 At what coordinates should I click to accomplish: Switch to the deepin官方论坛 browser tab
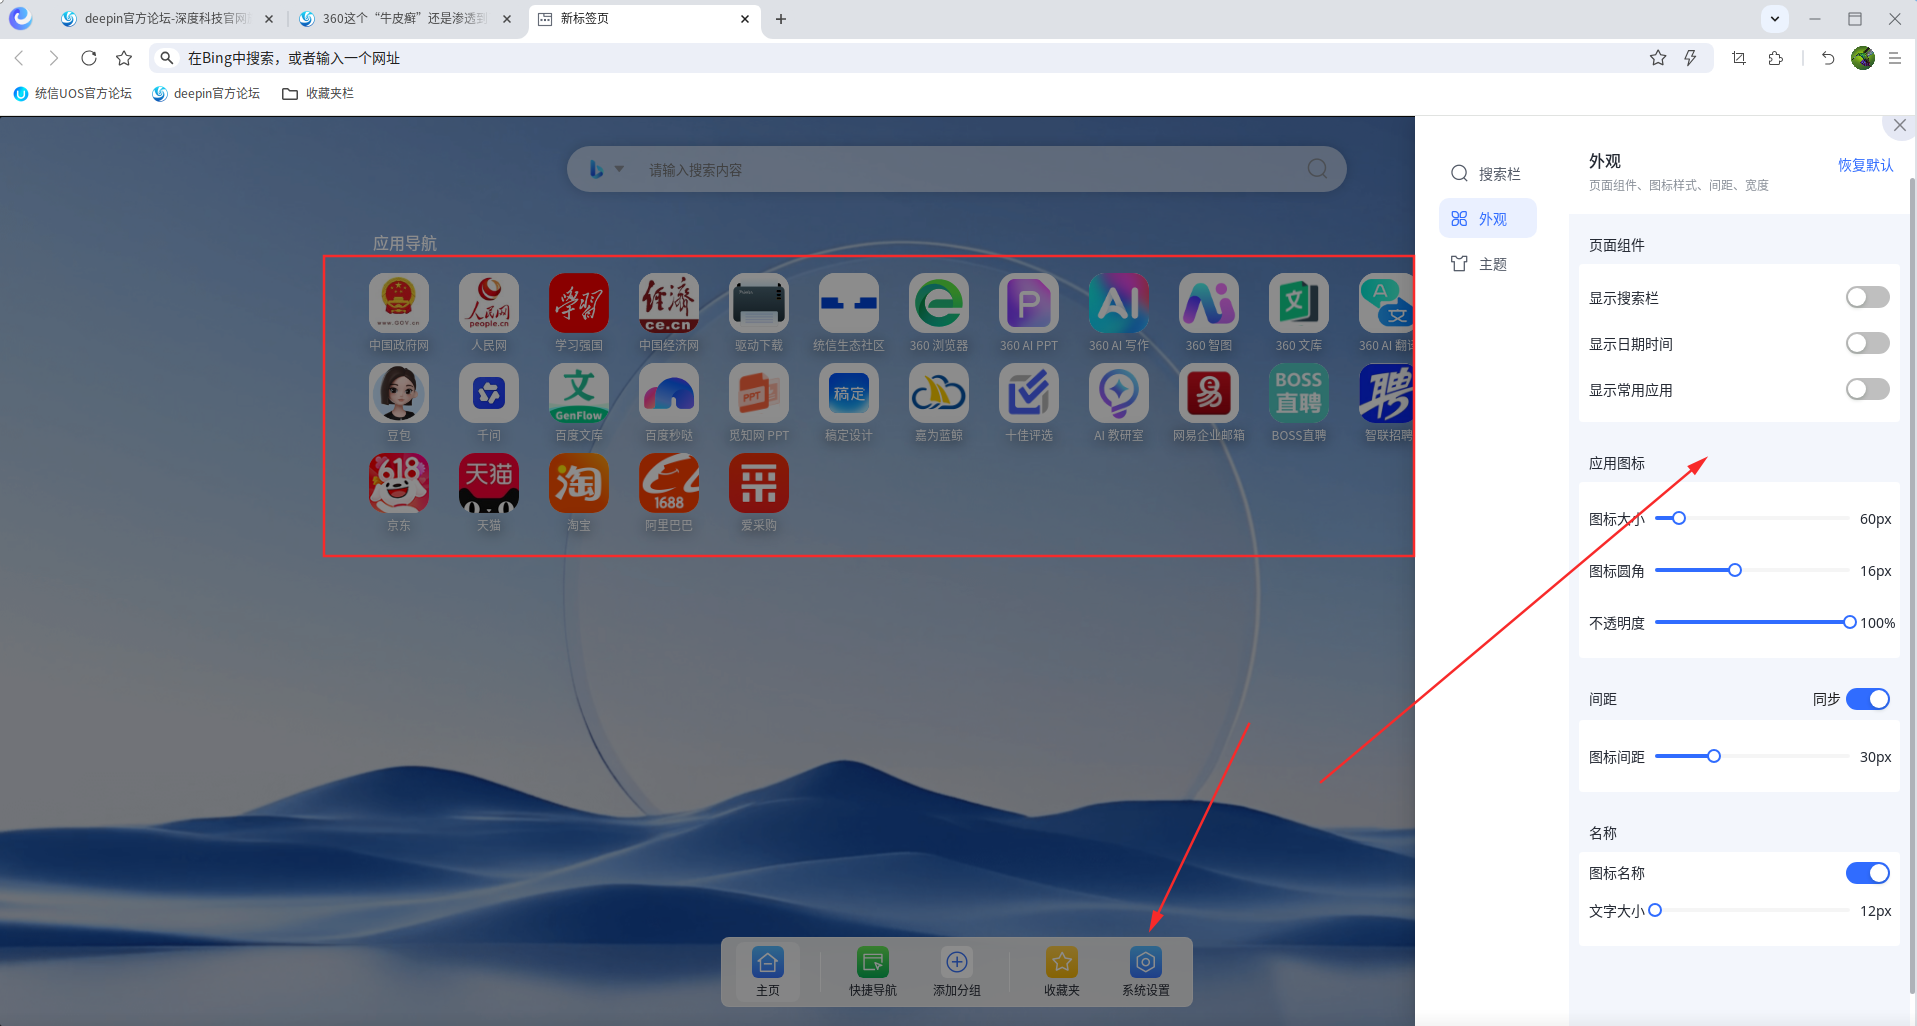pyautogui.click(x=167, y=19)
